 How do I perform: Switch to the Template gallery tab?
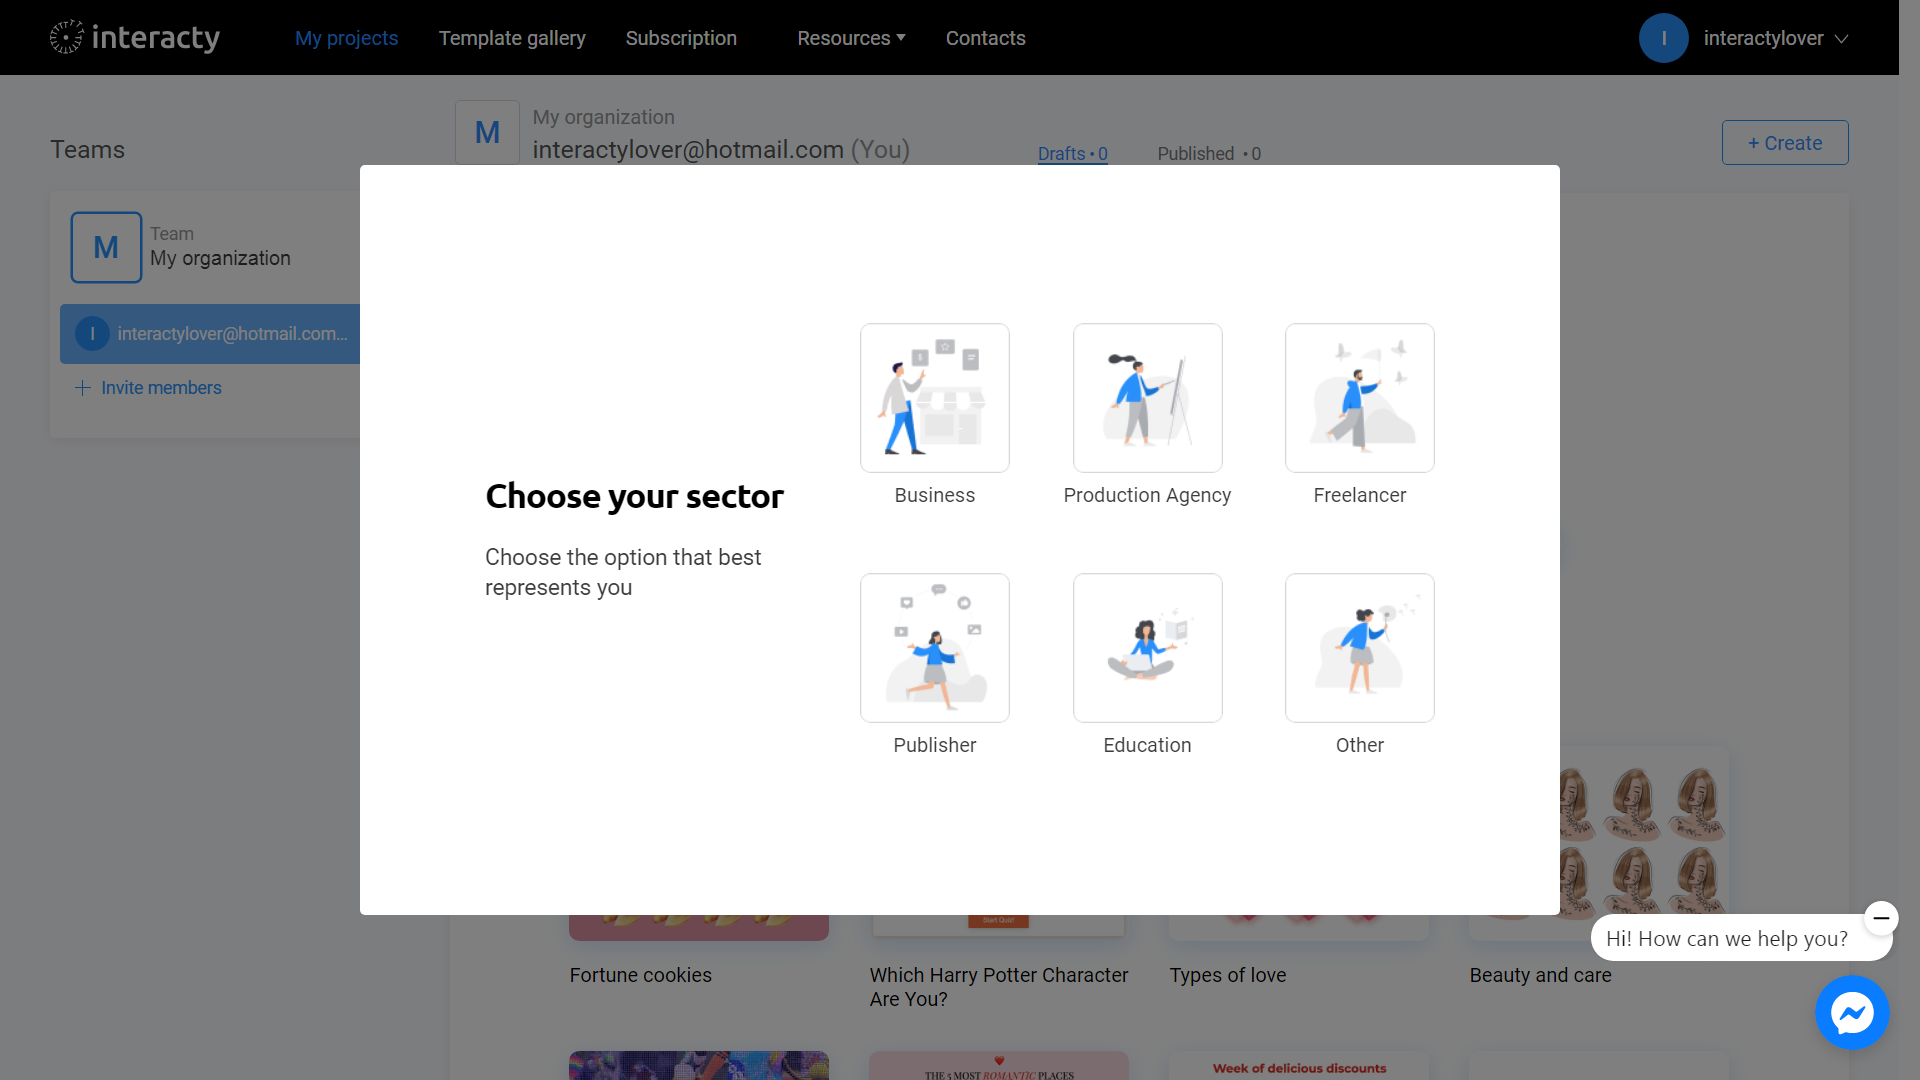[x=512, y=38]
